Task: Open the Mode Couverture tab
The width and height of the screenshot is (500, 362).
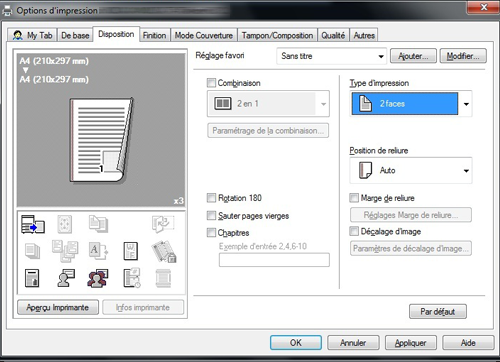Action: (x=204, y=35)
